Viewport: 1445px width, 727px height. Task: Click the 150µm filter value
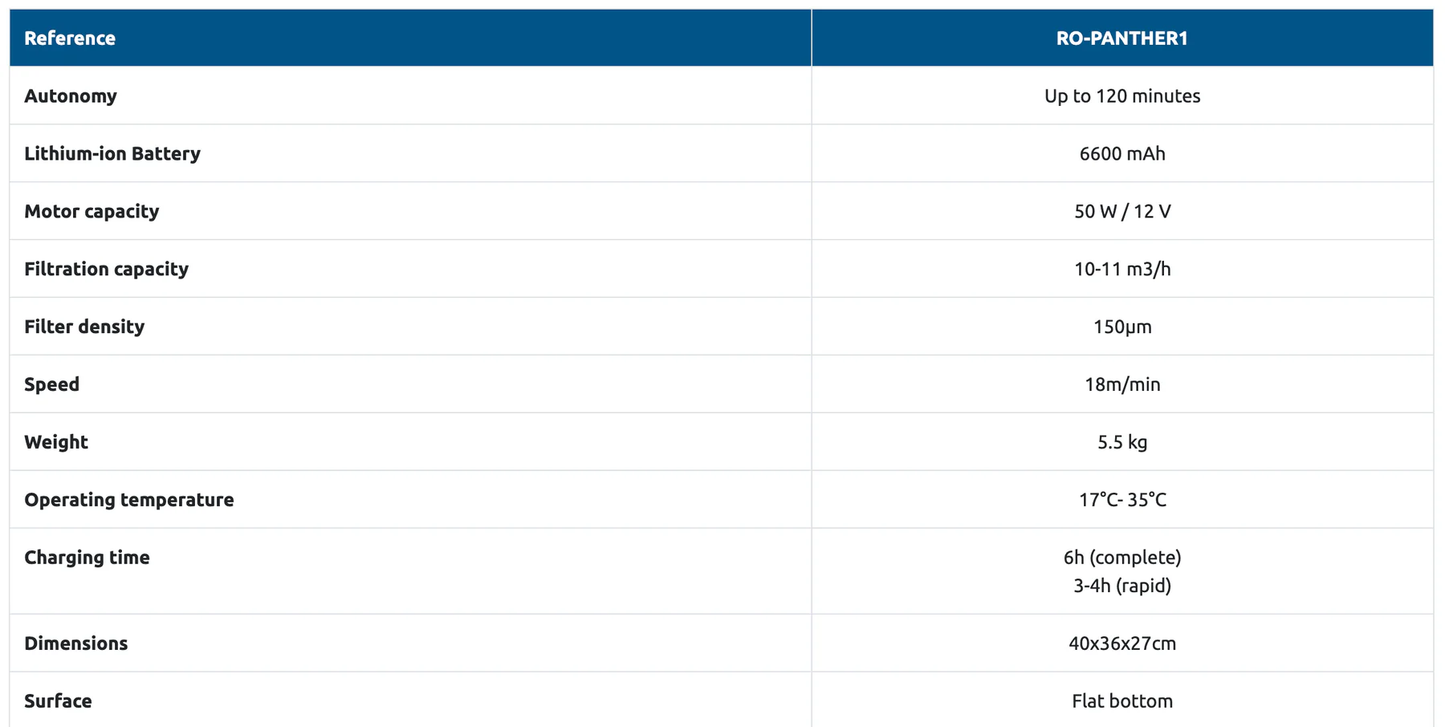(x=1122, y=327)
